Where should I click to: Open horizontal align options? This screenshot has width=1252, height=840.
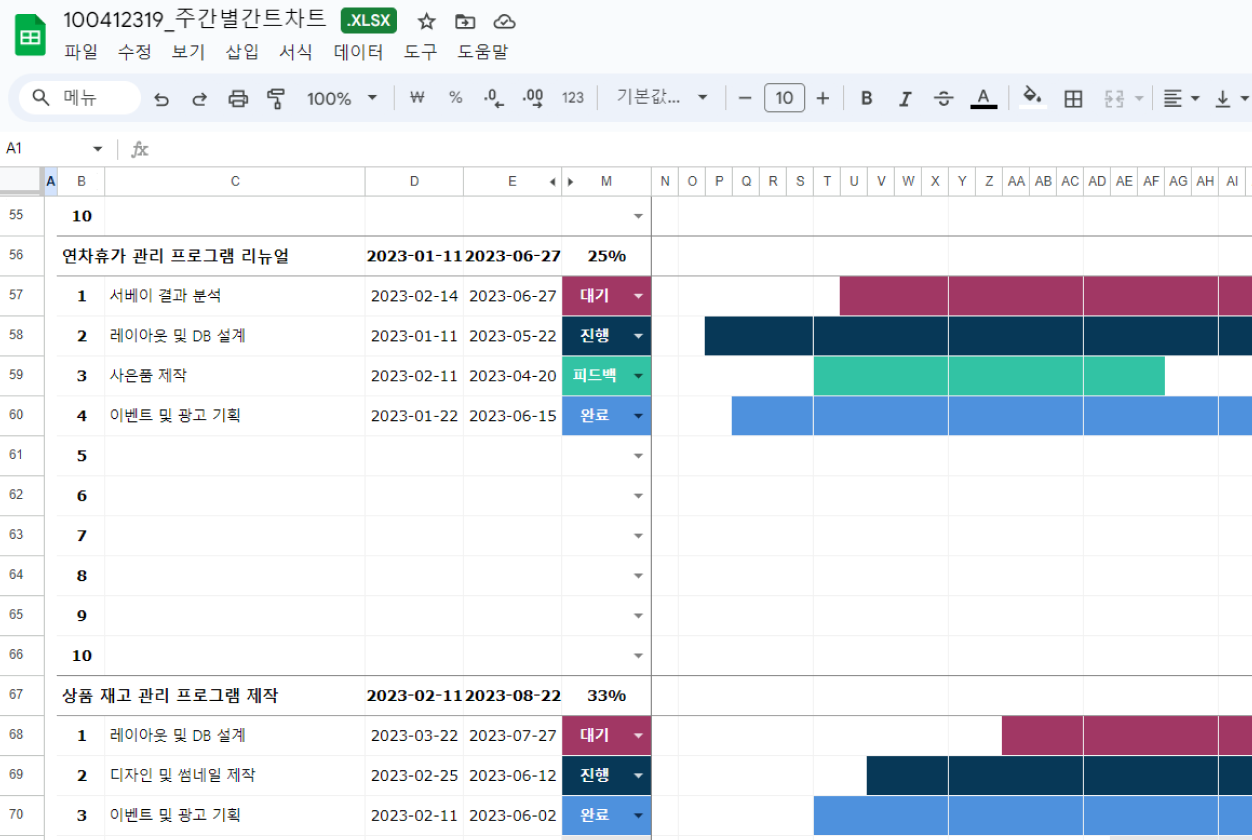[1180, 98]
